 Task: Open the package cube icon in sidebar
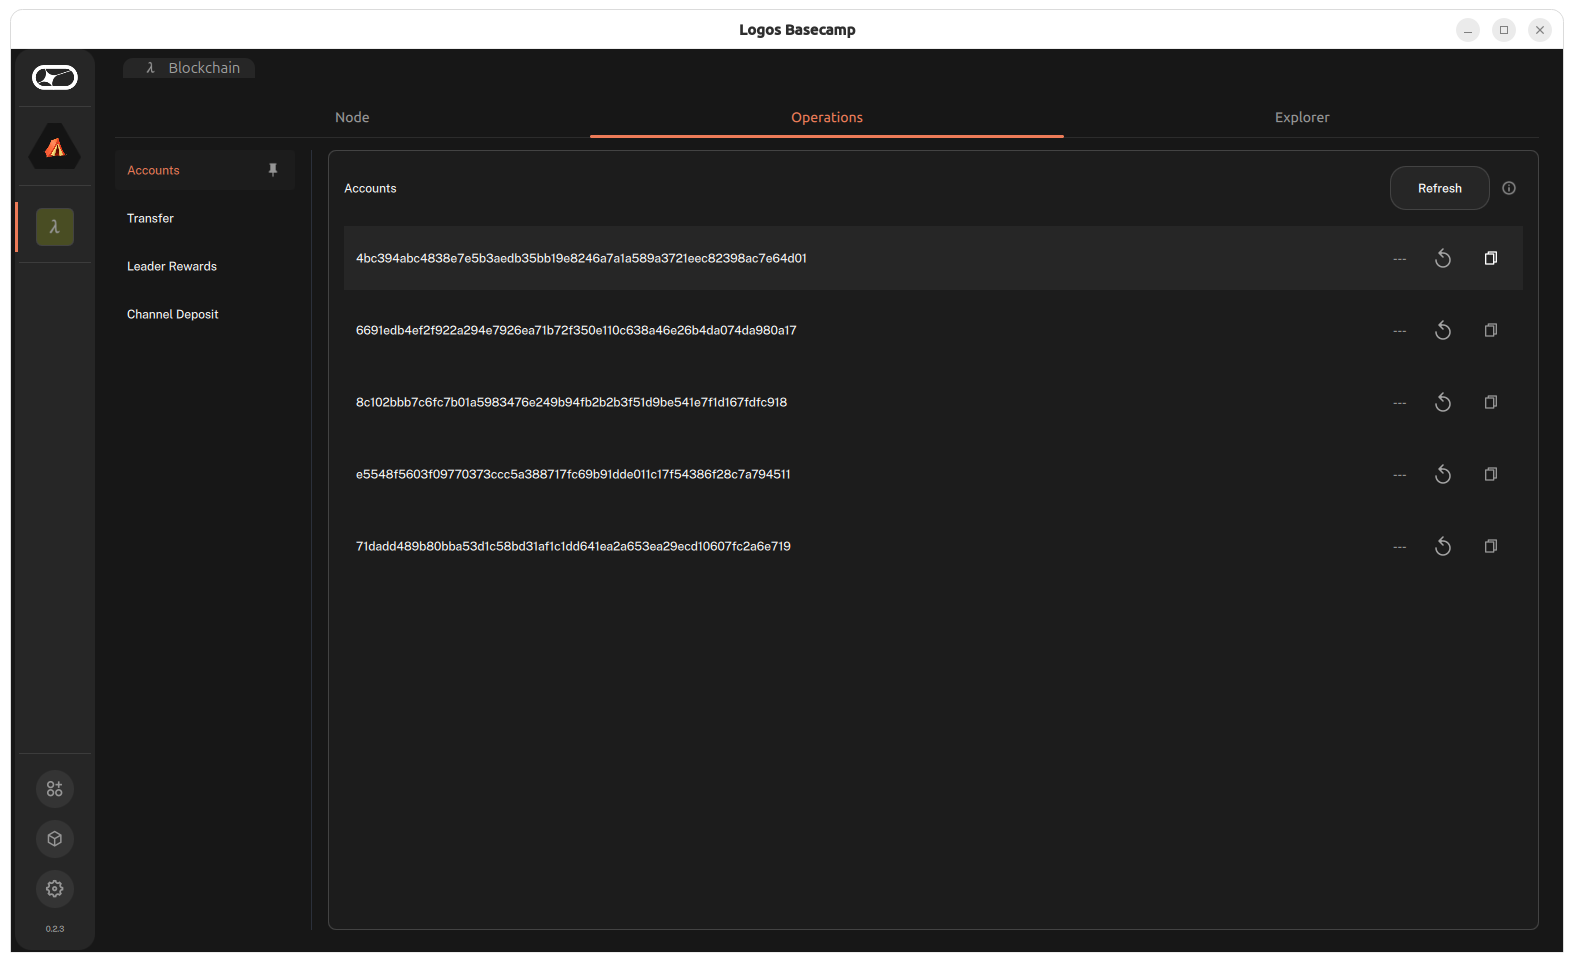tap(55, 839)
